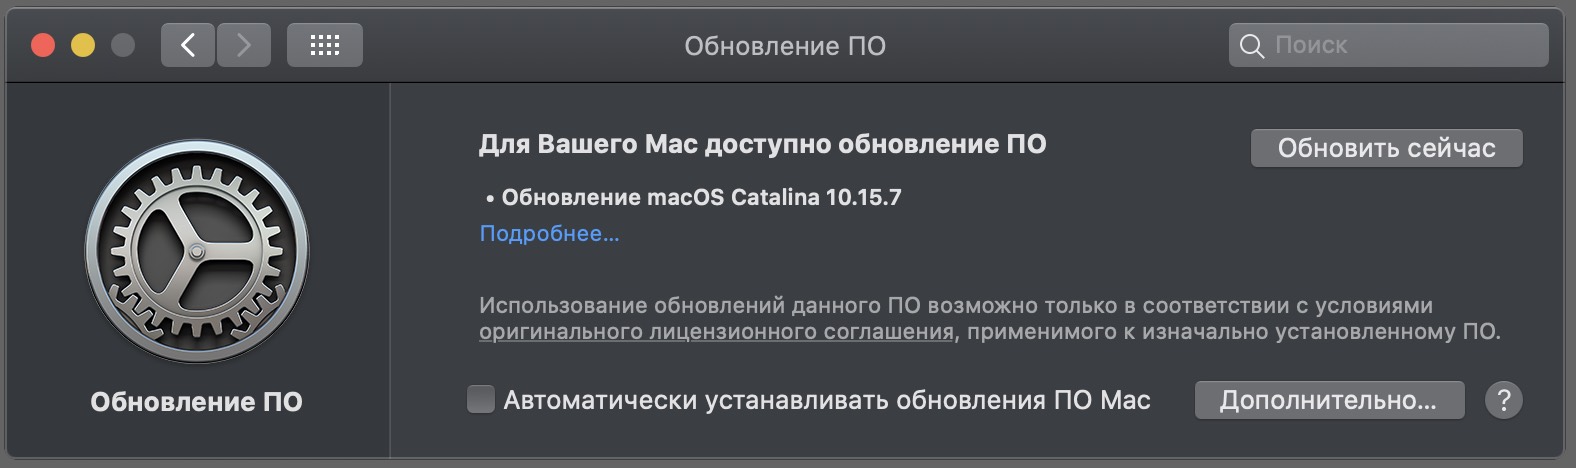The width and height of the screenshot is (1576, 468).
Task: Click the gray disabled zoom button
Action: tap(123, 45)
